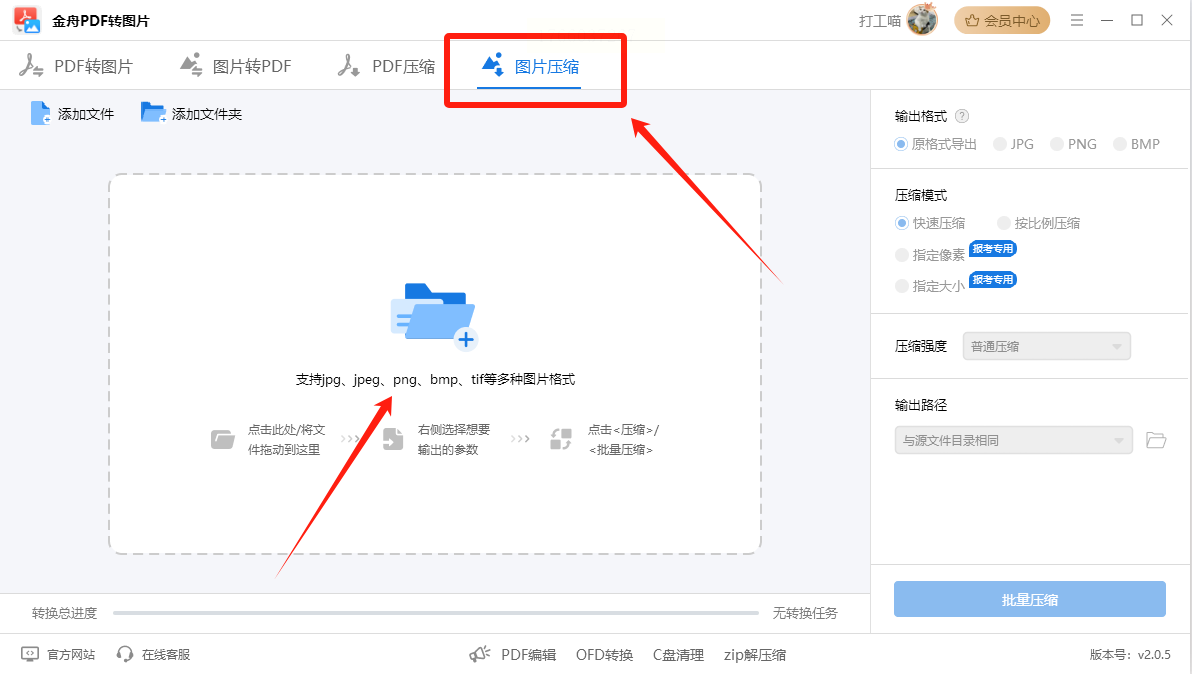This screenshot has height=674, width=1192.
Task: Open the C盘清理 link
Action: click(x=678, y=655)
